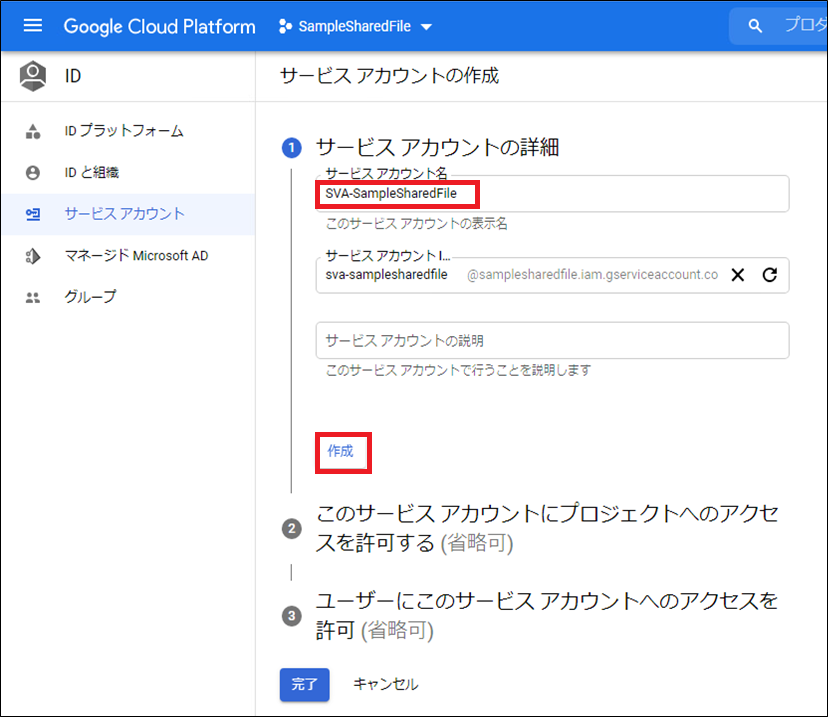Expand step 2 プロジェクトへのアクセスを許可する
This screenshot has height=717, width=828.
coord(547,527)
